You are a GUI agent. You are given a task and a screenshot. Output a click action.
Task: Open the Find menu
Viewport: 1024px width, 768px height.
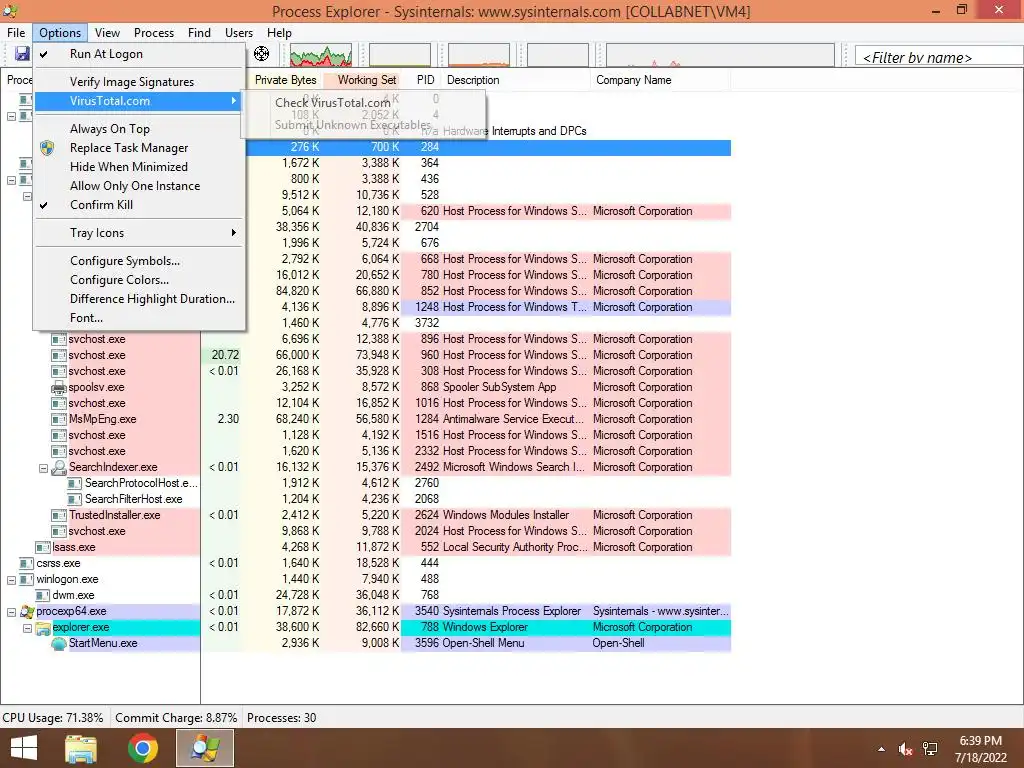199,33
